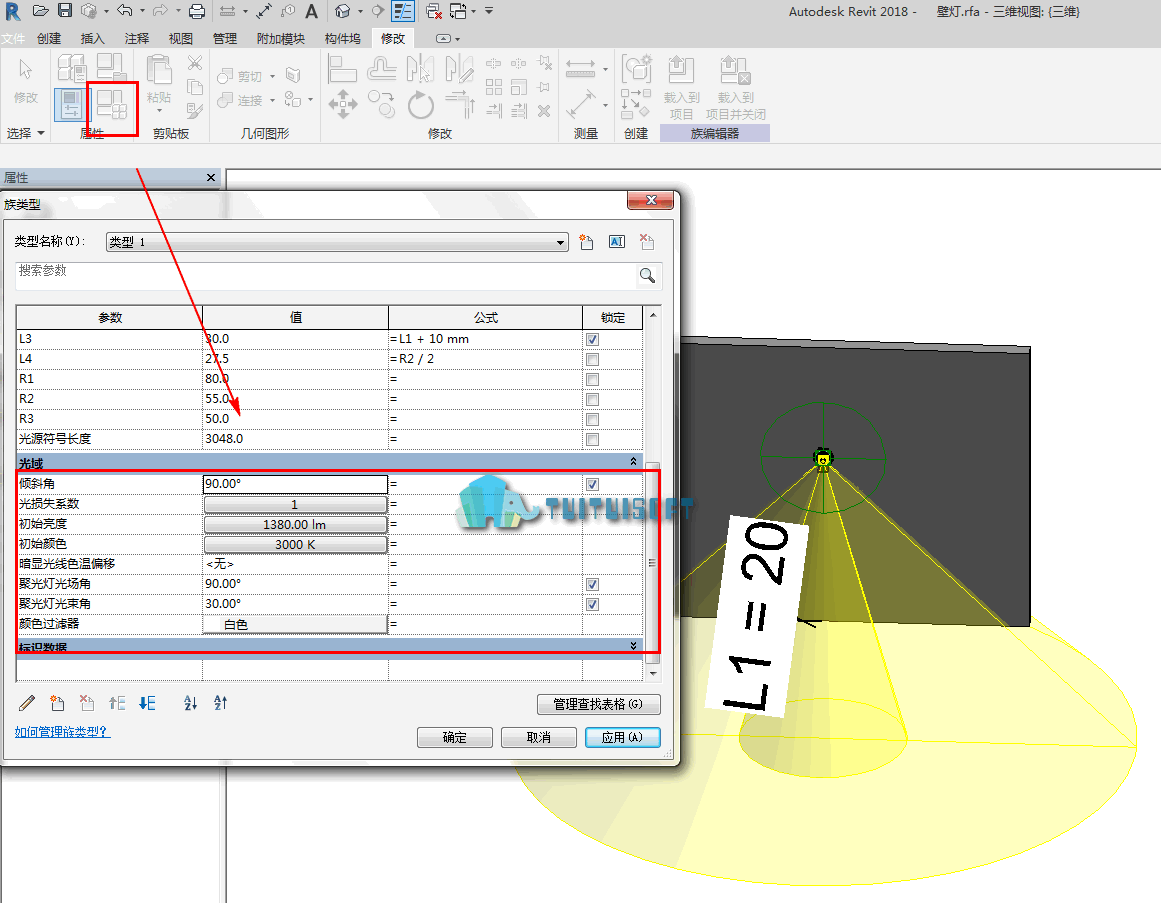Sort parameters in ascending order
This screenshot has width=1161, height=903.
(190, 703)
